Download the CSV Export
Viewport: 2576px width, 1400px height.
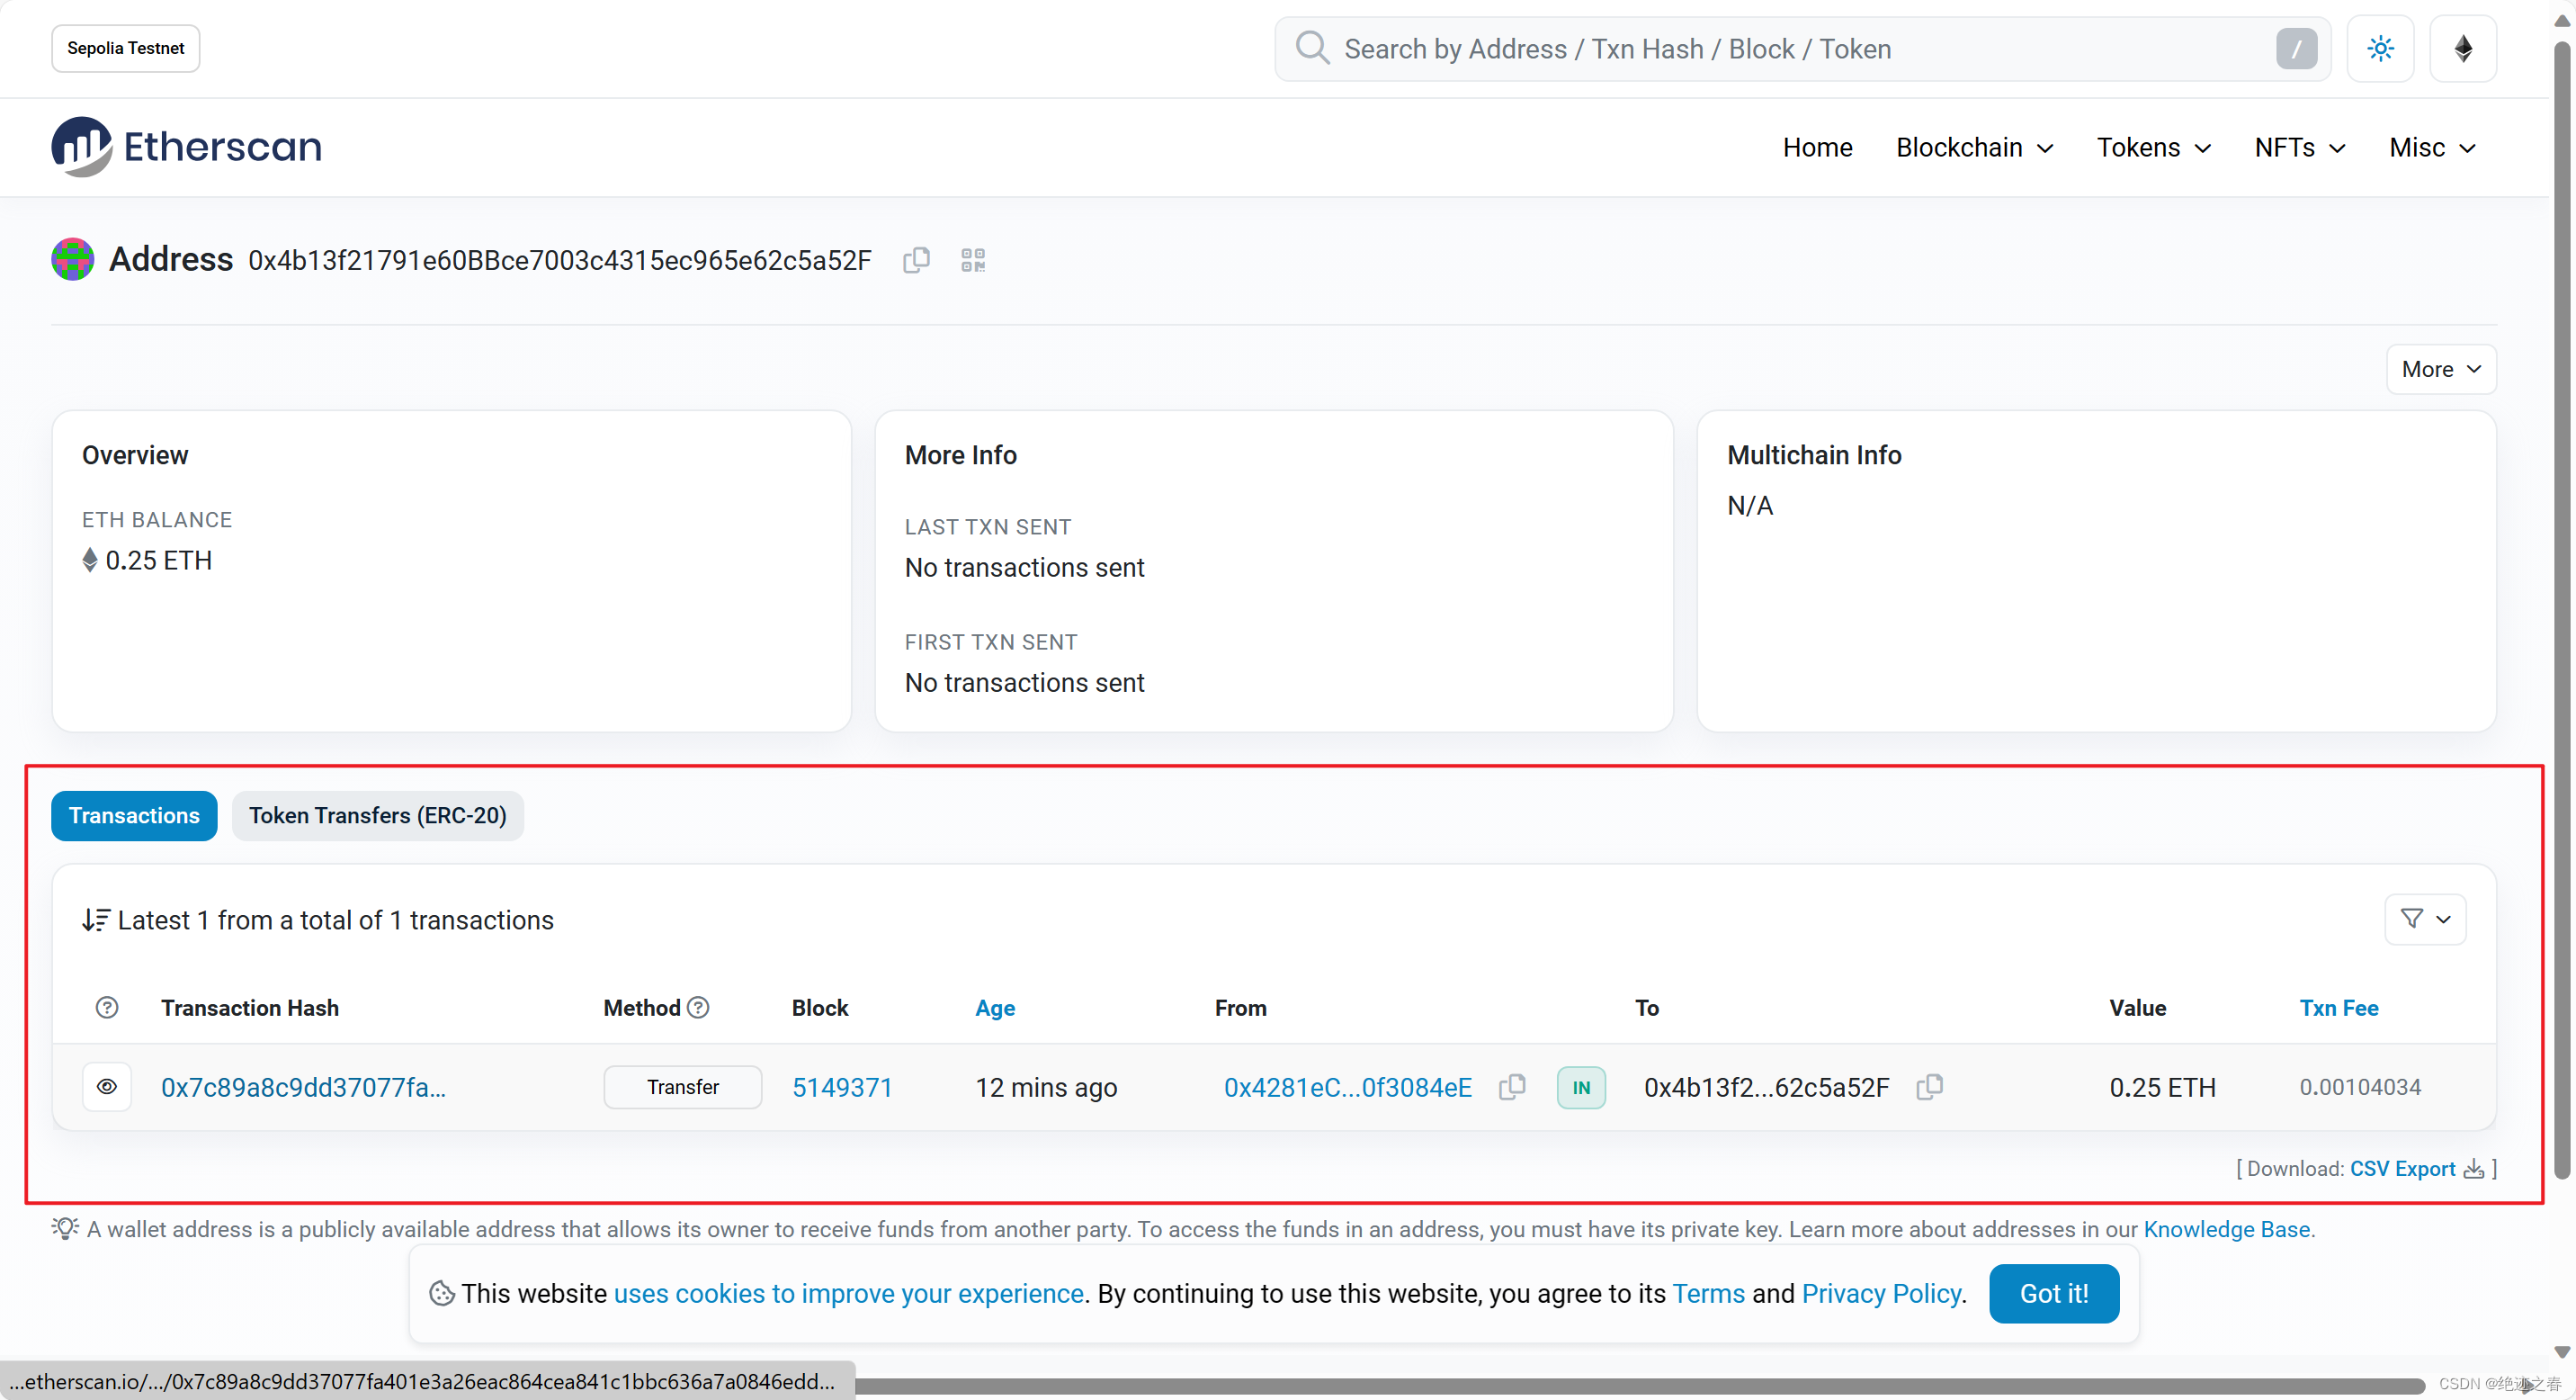click(x=2402, y=1169)
